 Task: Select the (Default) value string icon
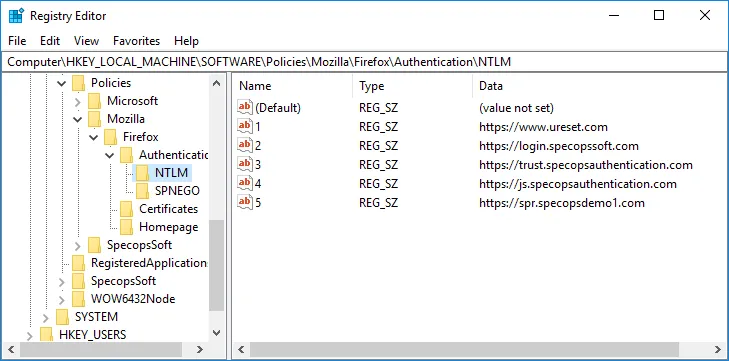245,107
